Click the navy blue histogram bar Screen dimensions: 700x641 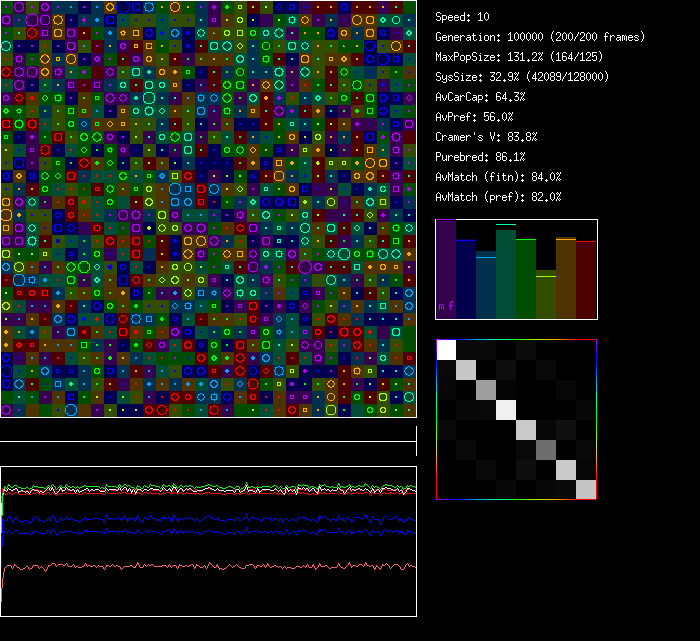pos(466,280)
